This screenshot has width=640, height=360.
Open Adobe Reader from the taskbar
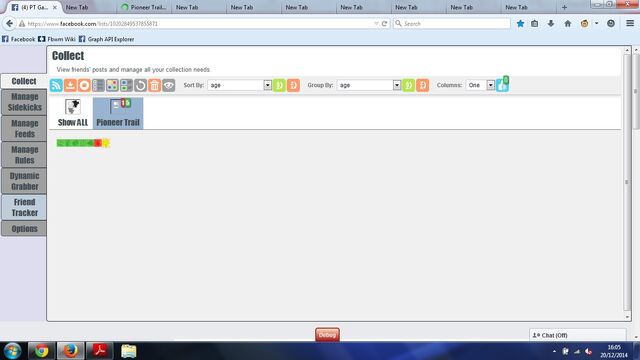pos(100,351)
